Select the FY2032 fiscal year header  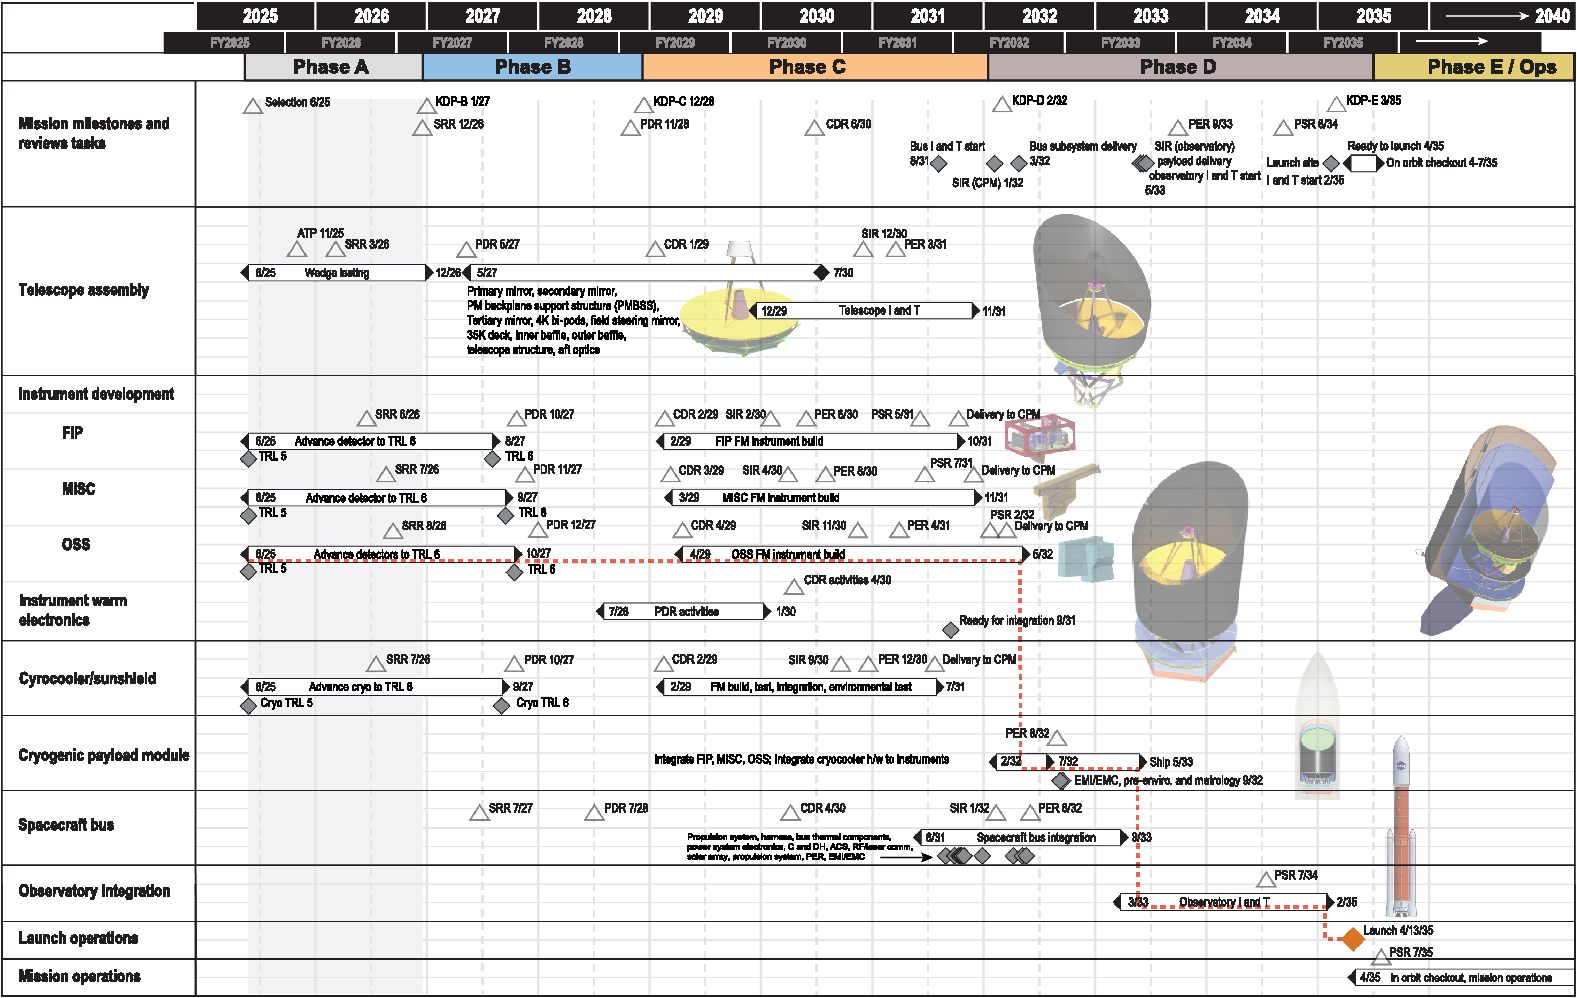point(1009,43)
